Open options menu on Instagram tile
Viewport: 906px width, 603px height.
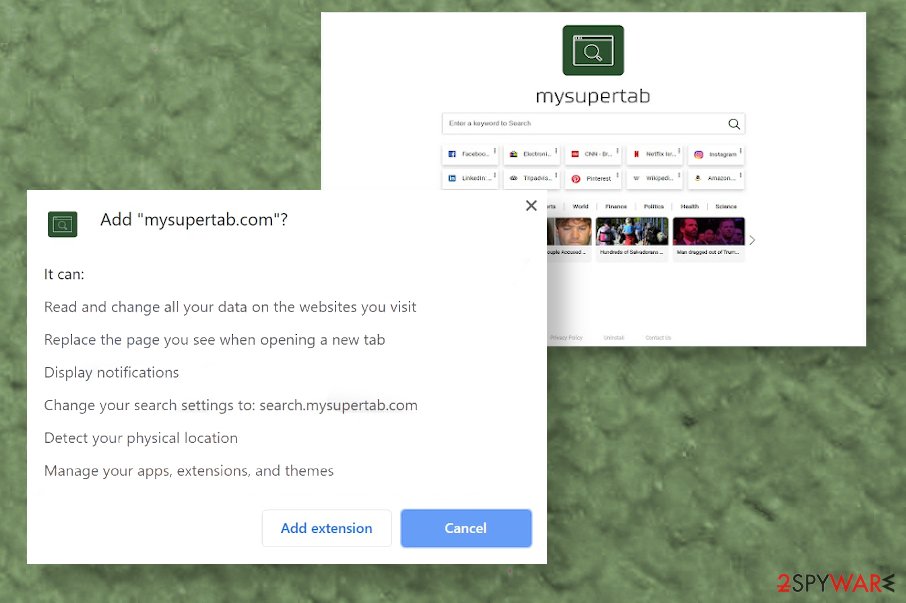pos(740,151)
